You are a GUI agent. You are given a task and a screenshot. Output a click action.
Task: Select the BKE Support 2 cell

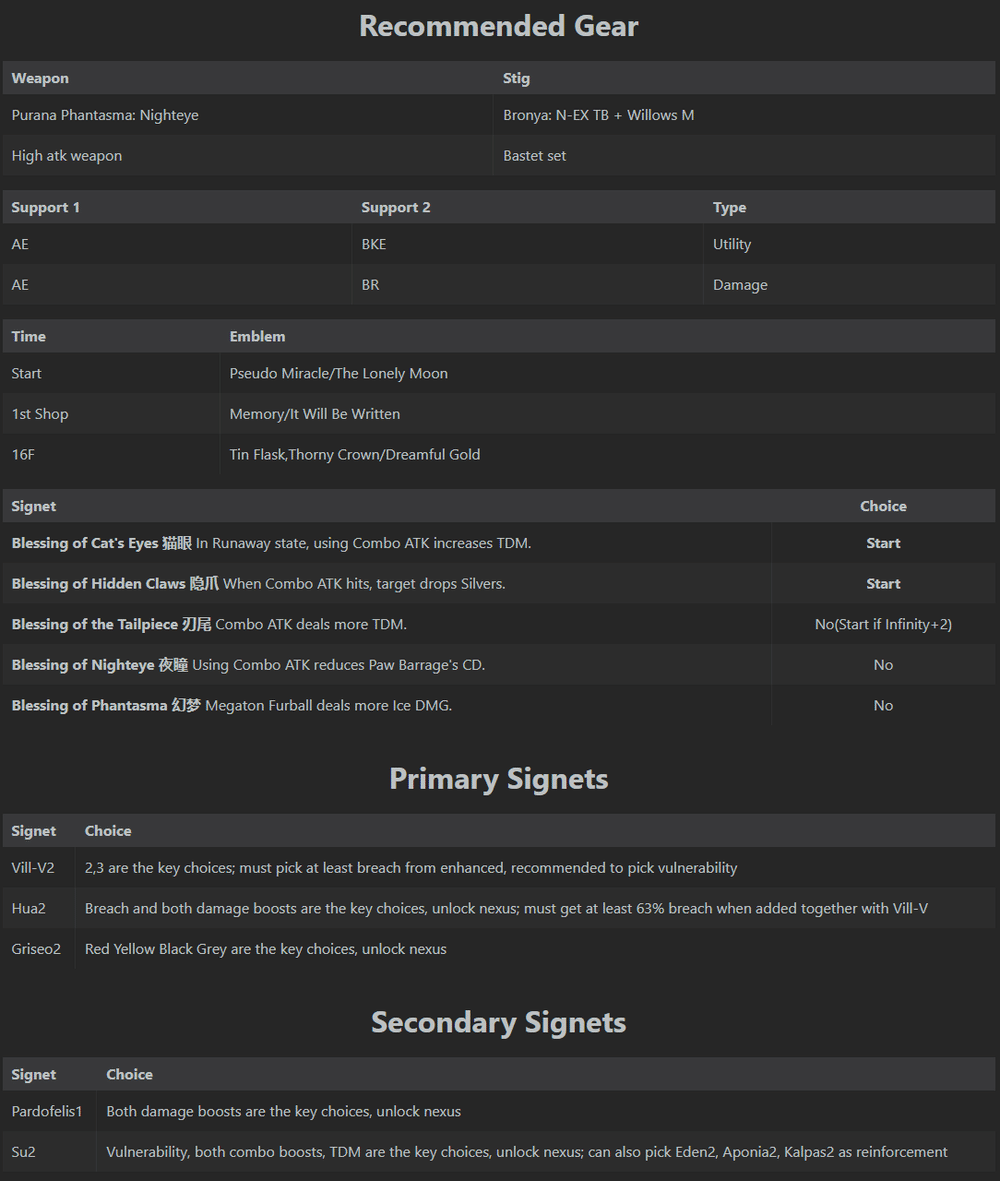(x=374, y=244)
